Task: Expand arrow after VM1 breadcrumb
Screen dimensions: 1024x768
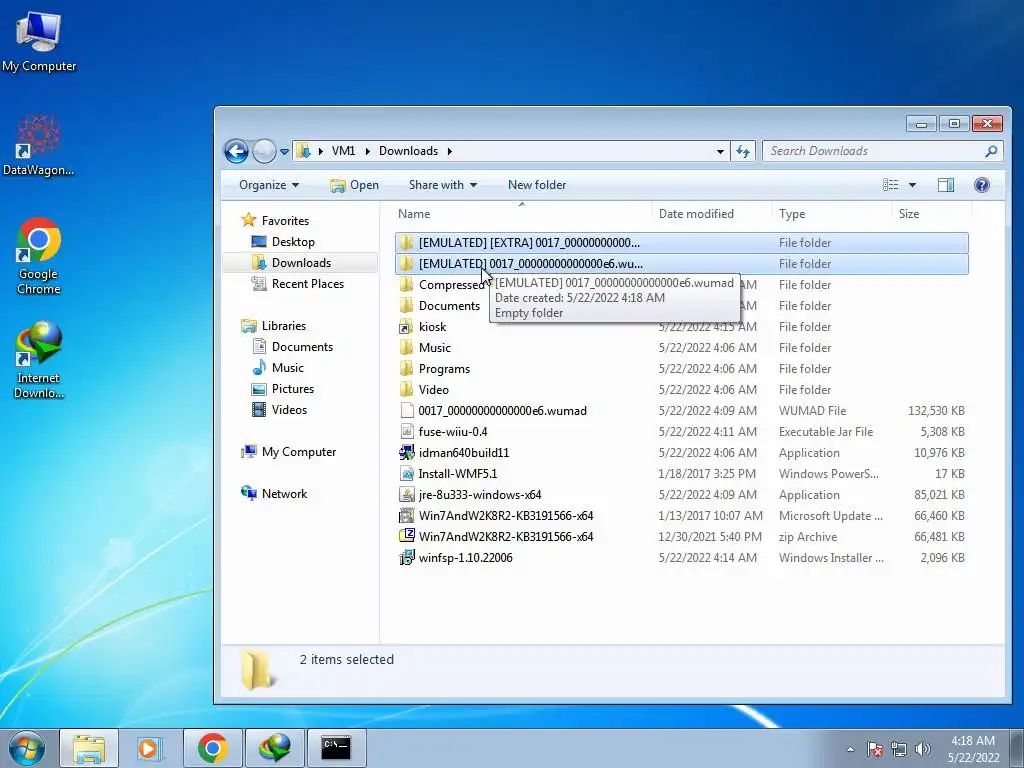Action: [x=367, y=151]
